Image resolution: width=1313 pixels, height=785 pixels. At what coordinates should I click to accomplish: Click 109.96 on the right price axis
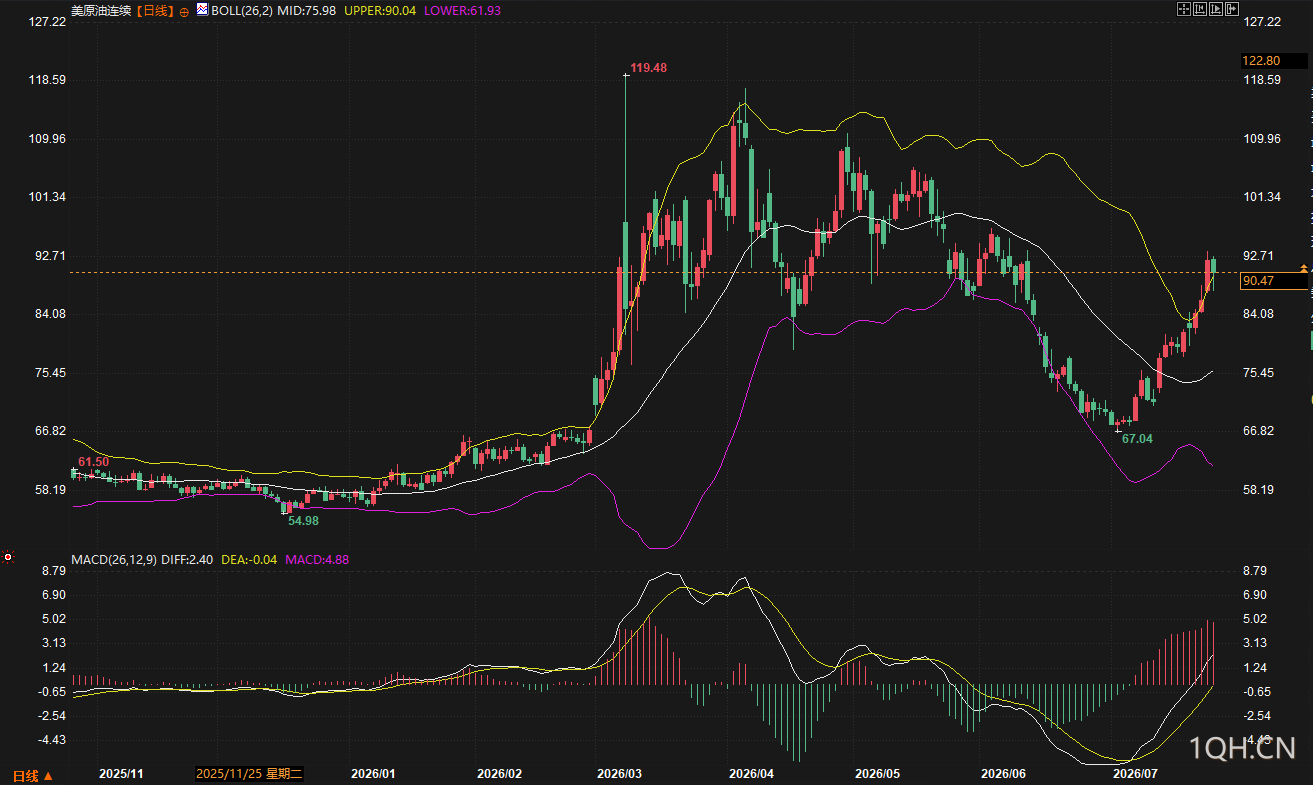(1261, 139)
